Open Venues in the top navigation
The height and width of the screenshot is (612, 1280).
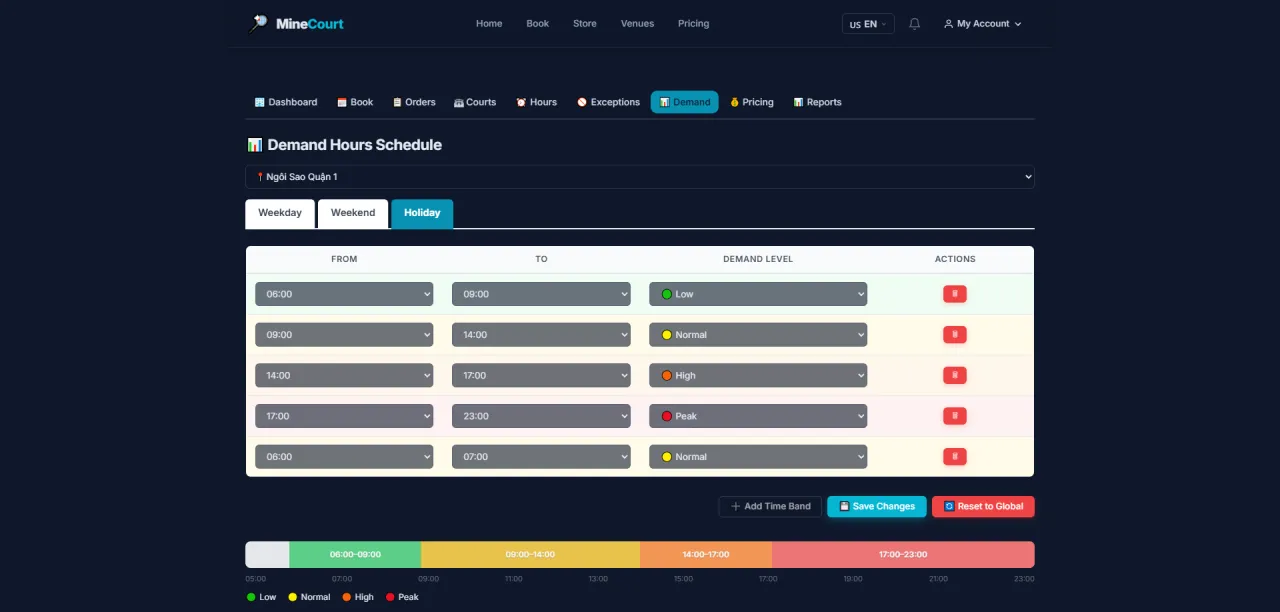637,24
